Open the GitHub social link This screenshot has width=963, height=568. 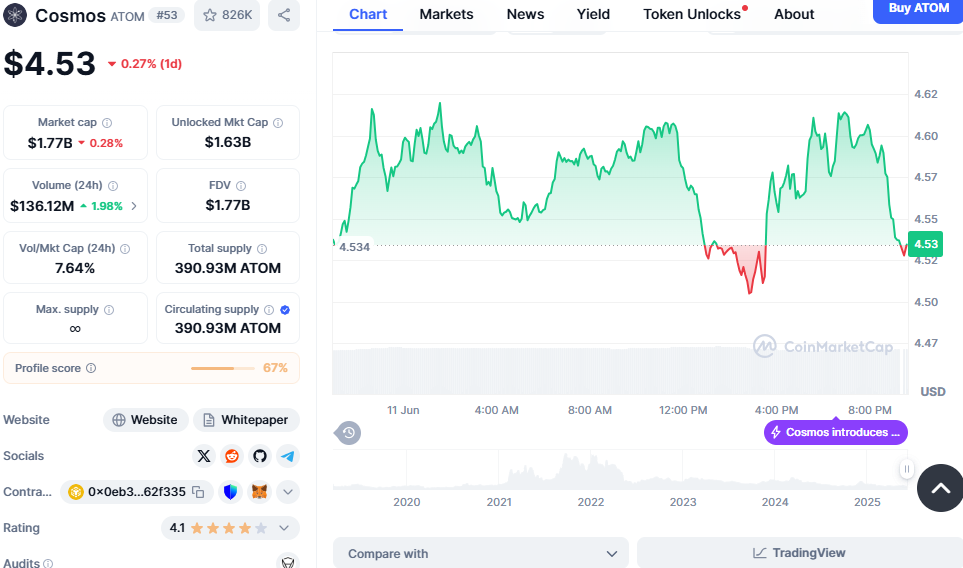pos(260,456)
